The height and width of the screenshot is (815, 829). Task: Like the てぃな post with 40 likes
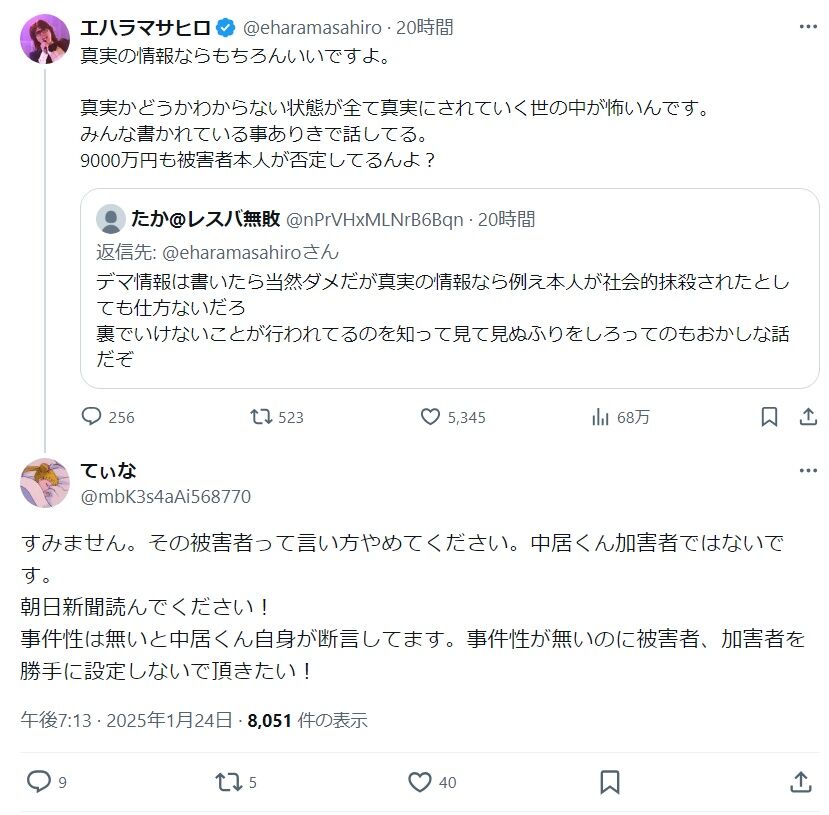pyautogui.click(x=420, y=781)
